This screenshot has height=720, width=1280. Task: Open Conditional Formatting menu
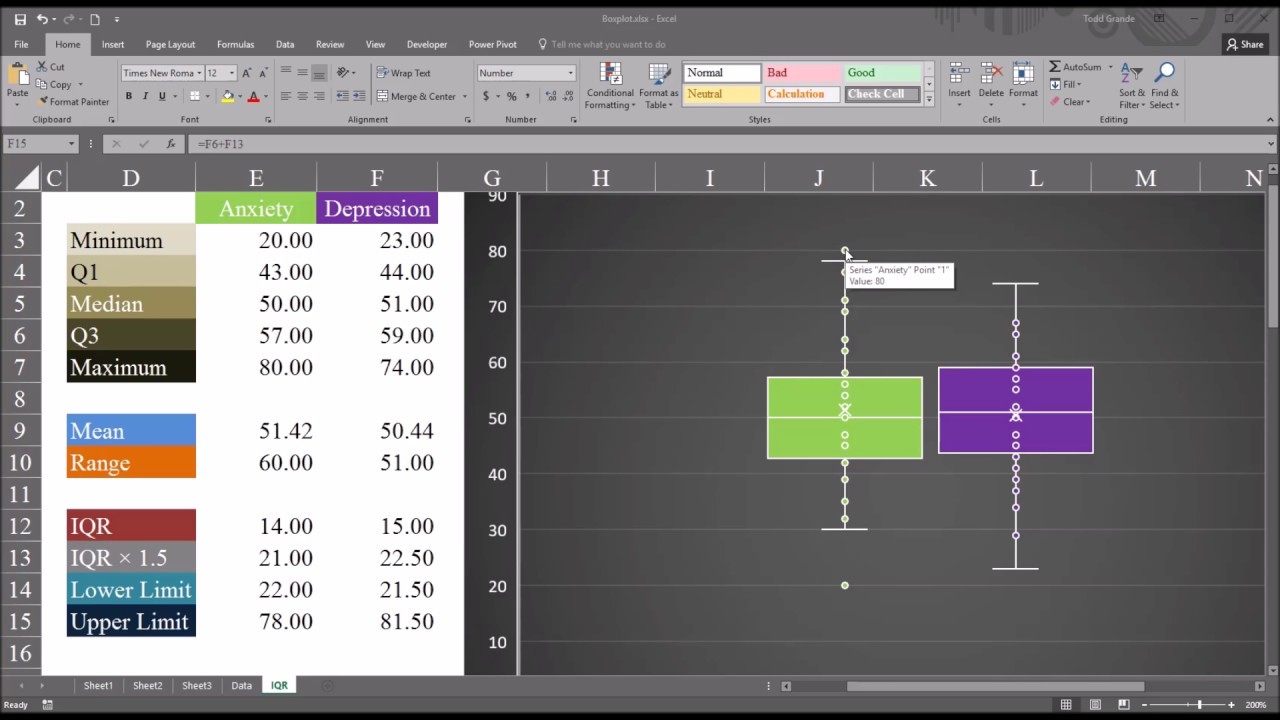pos(608,86)
